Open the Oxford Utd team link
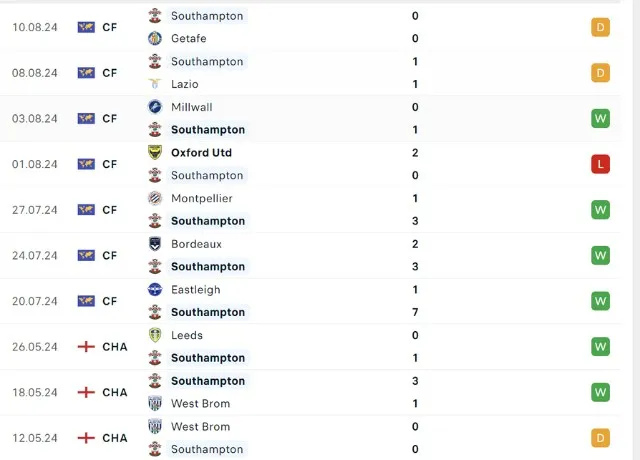Screen dimensions: 640x460 coord(201,153)
